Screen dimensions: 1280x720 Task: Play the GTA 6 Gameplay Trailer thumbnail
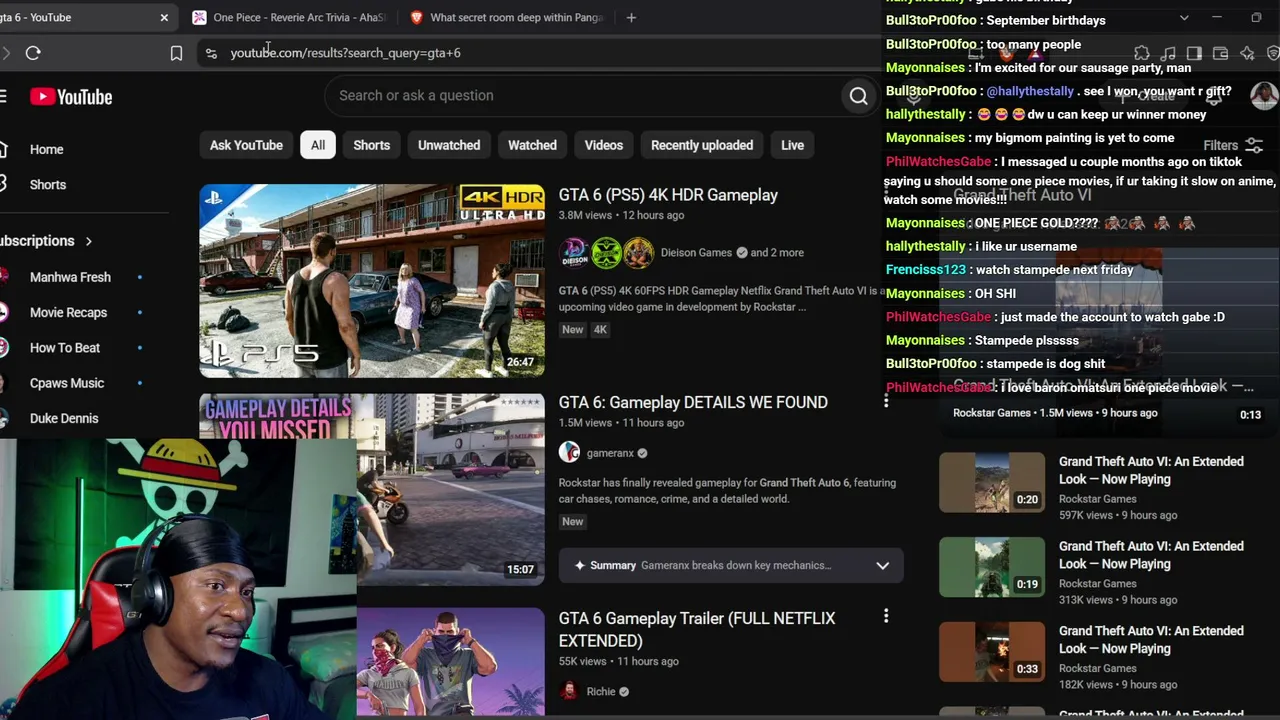[x=451, y=663]
